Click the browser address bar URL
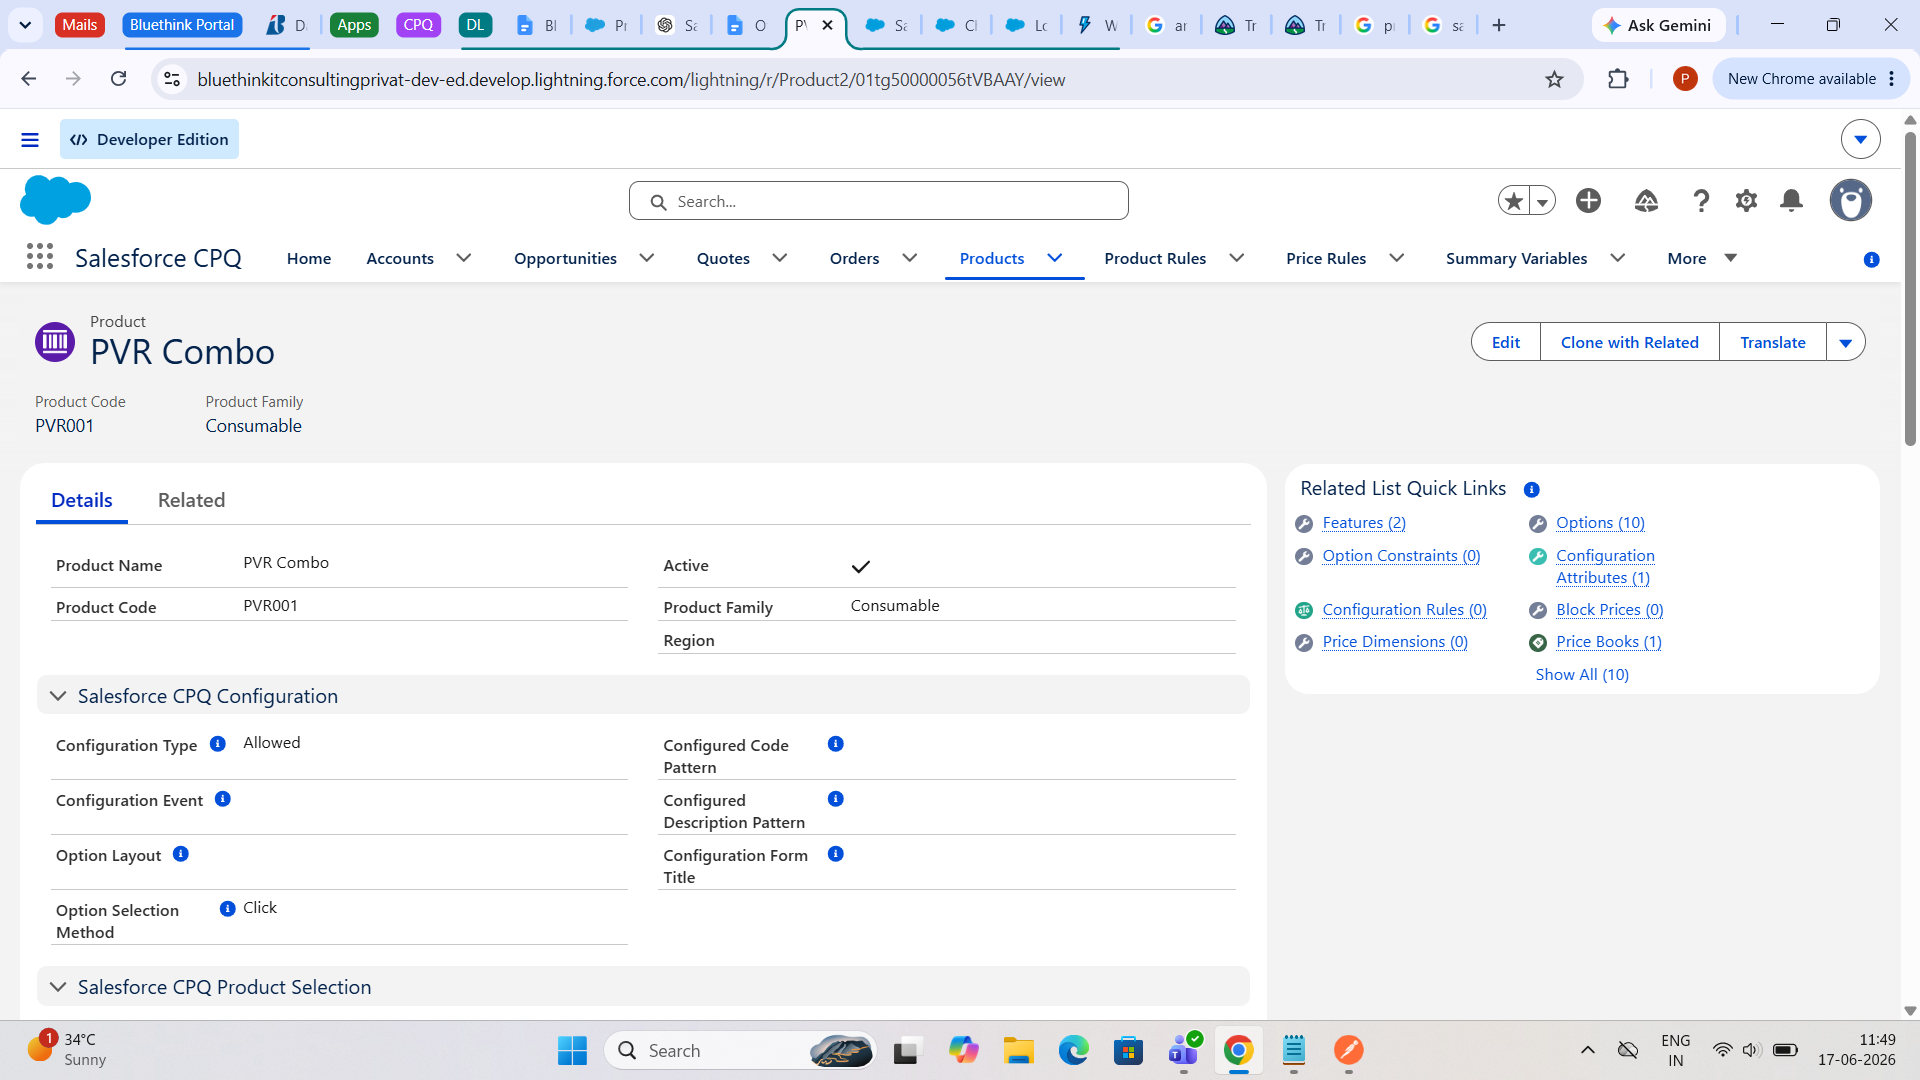The height and width of the screenshot is (1080, 1920). click(631, 79)
